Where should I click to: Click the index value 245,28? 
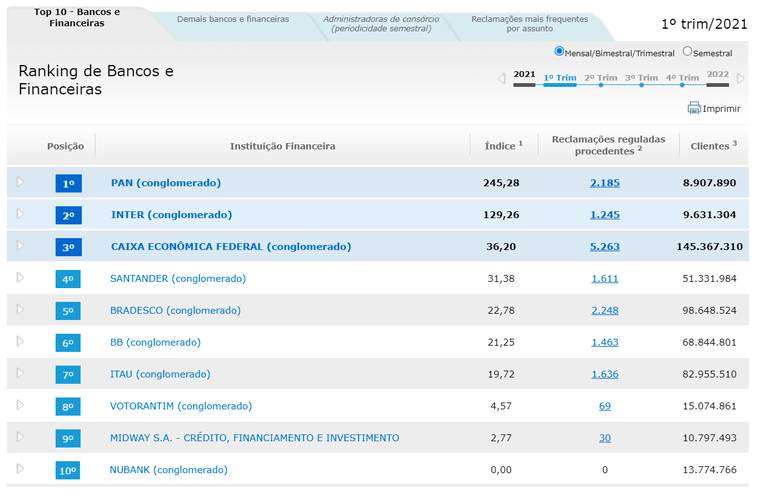pos(501,183)
